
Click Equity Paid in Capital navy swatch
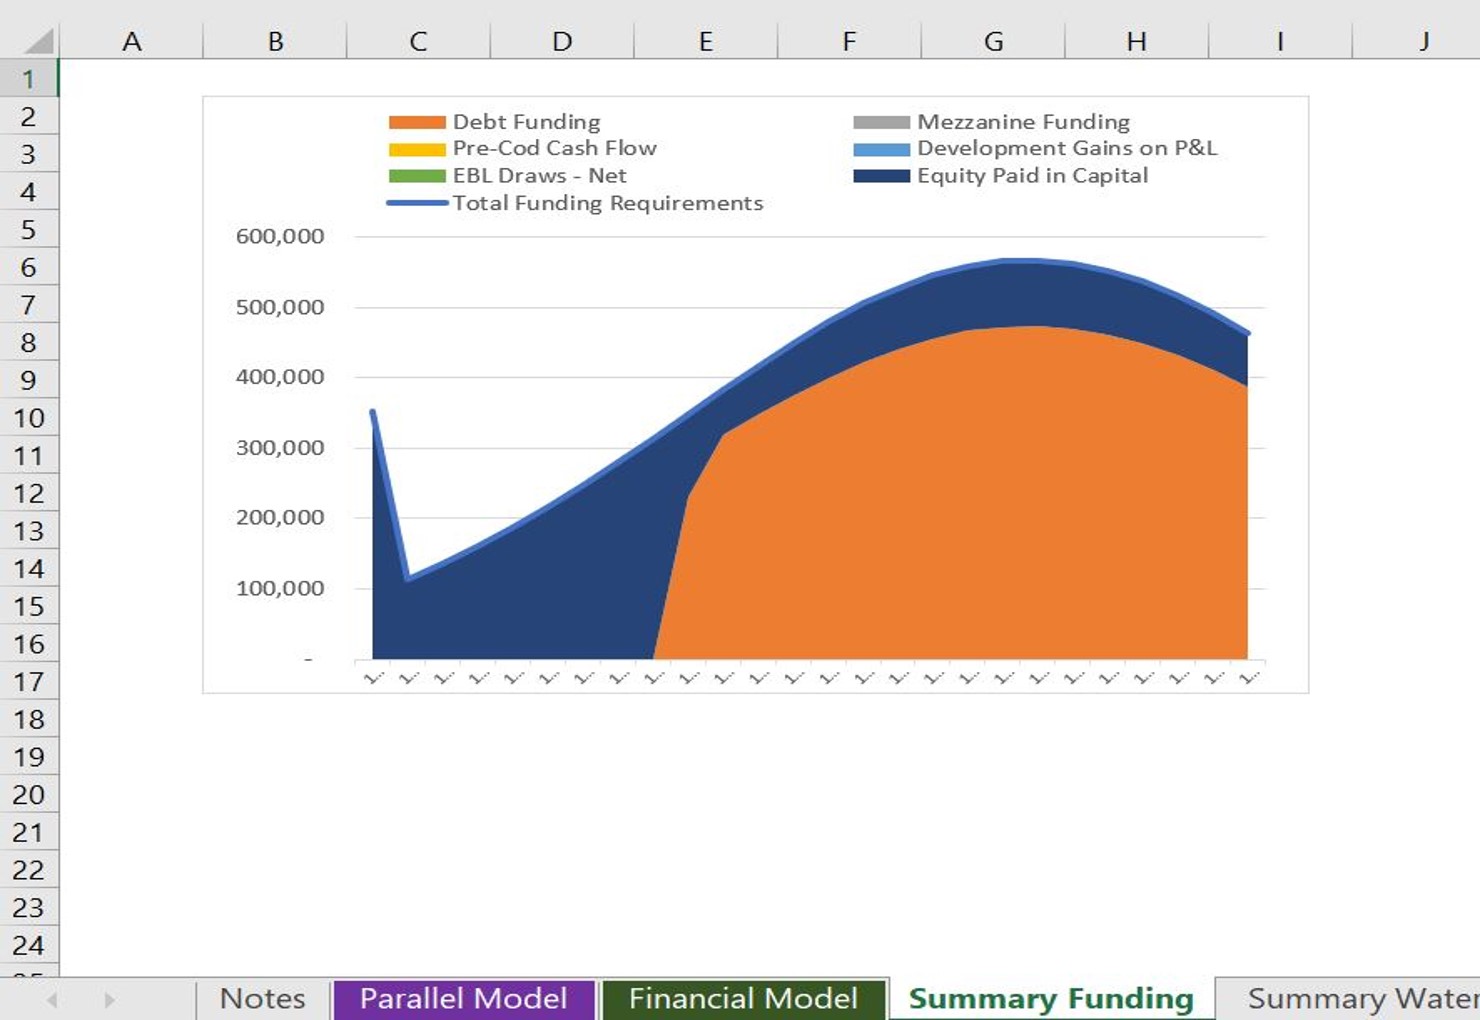coord(881,176)
